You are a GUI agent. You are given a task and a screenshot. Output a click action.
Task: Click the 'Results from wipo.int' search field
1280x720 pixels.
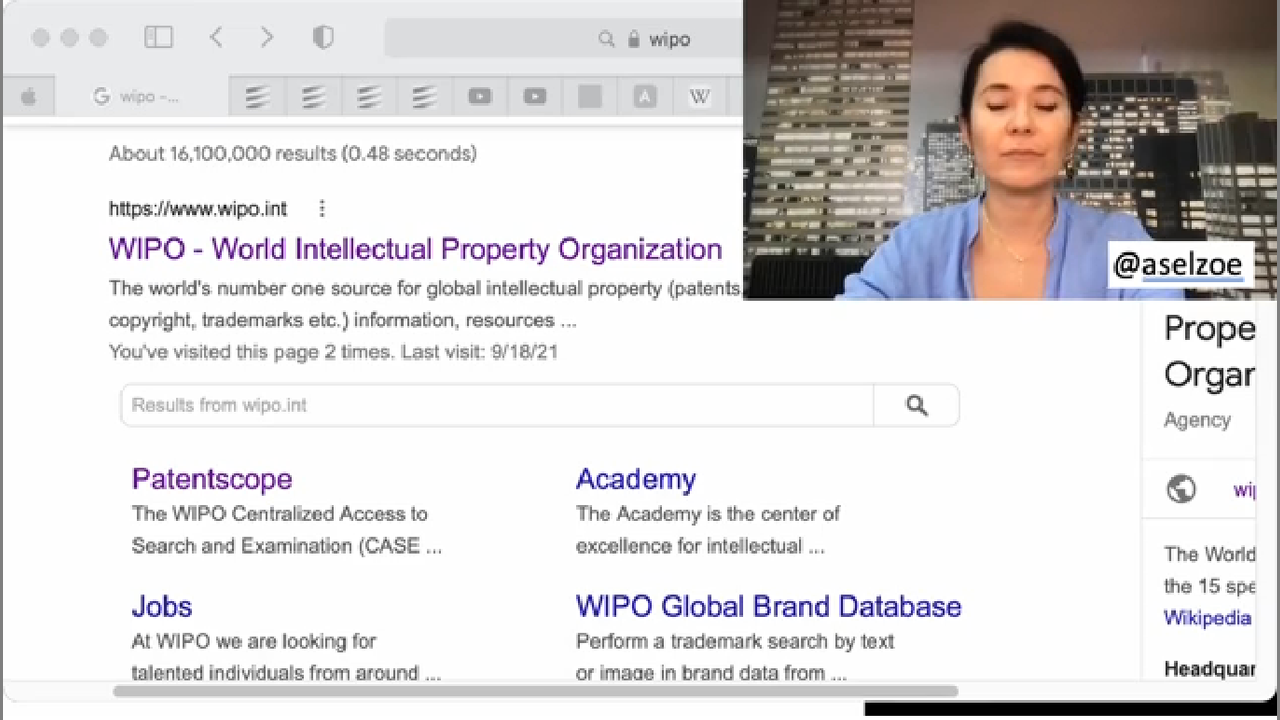497,405
